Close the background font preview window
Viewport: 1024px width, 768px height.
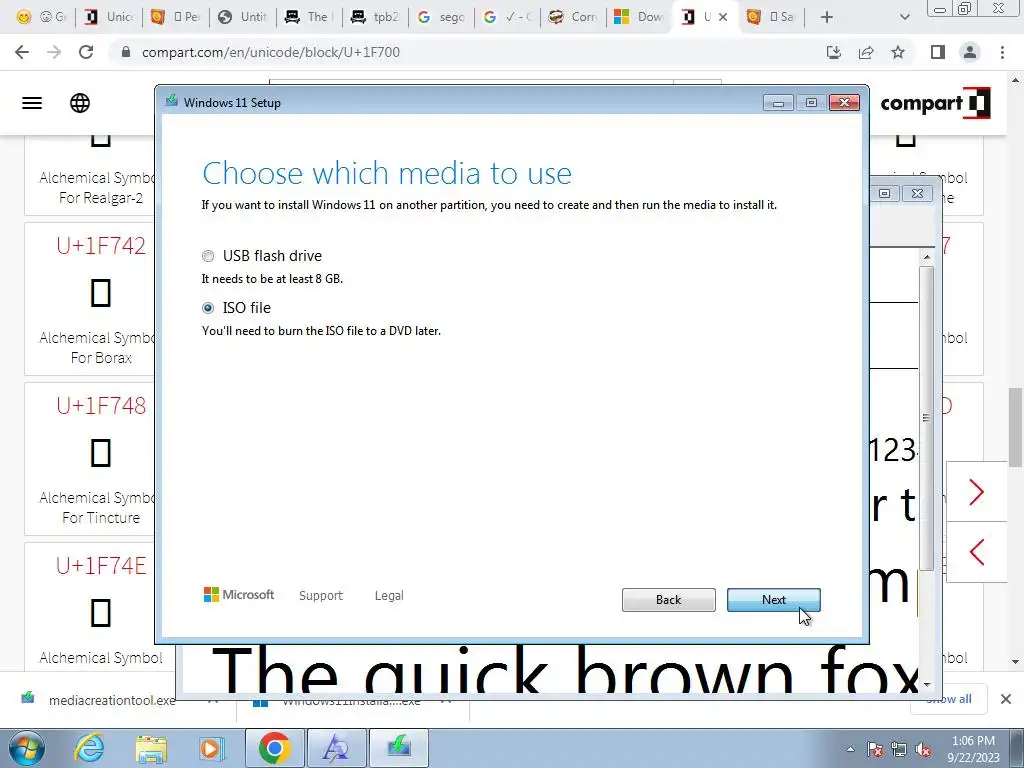coord(918,193)
